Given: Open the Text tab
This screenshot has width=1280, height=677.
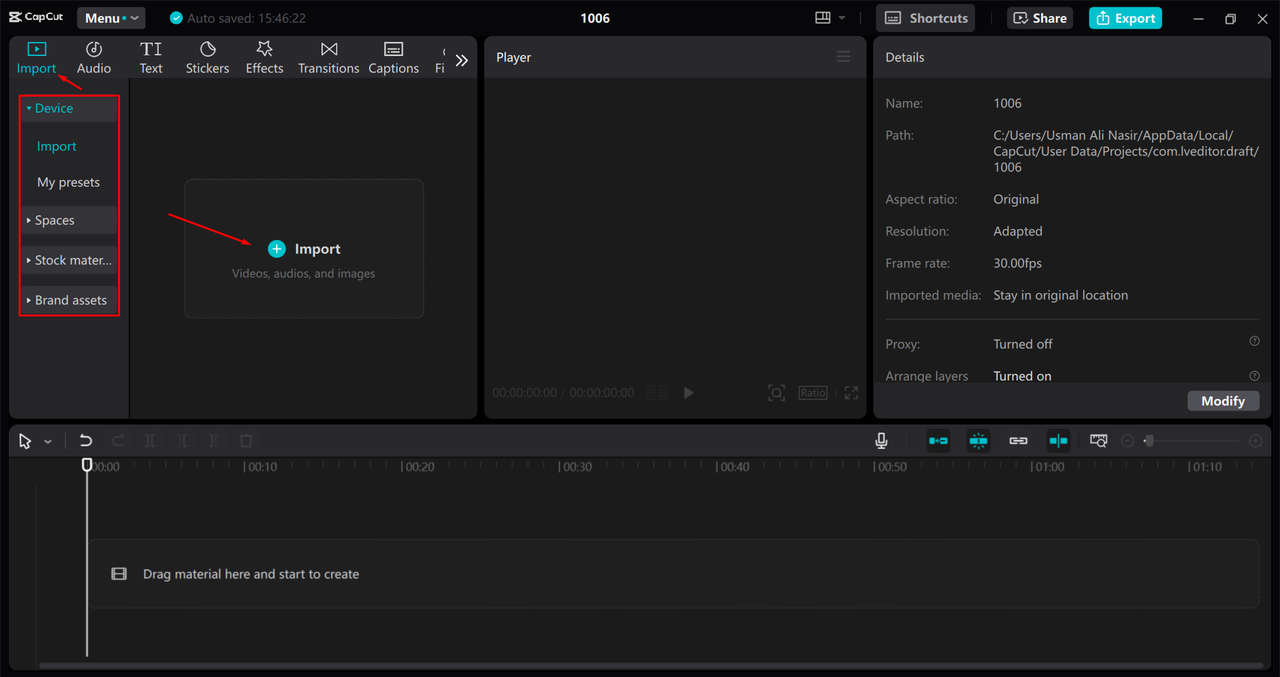Looking at the screenshot, I should [151, 58].
